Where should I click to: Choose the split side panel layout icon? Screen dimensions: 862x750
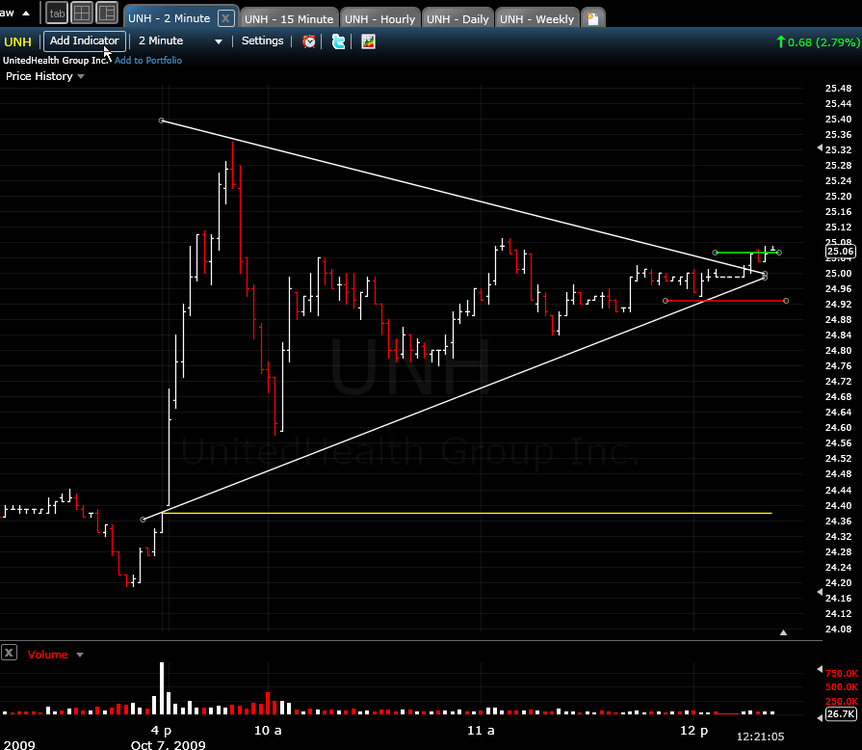click(x=107, y=13)
